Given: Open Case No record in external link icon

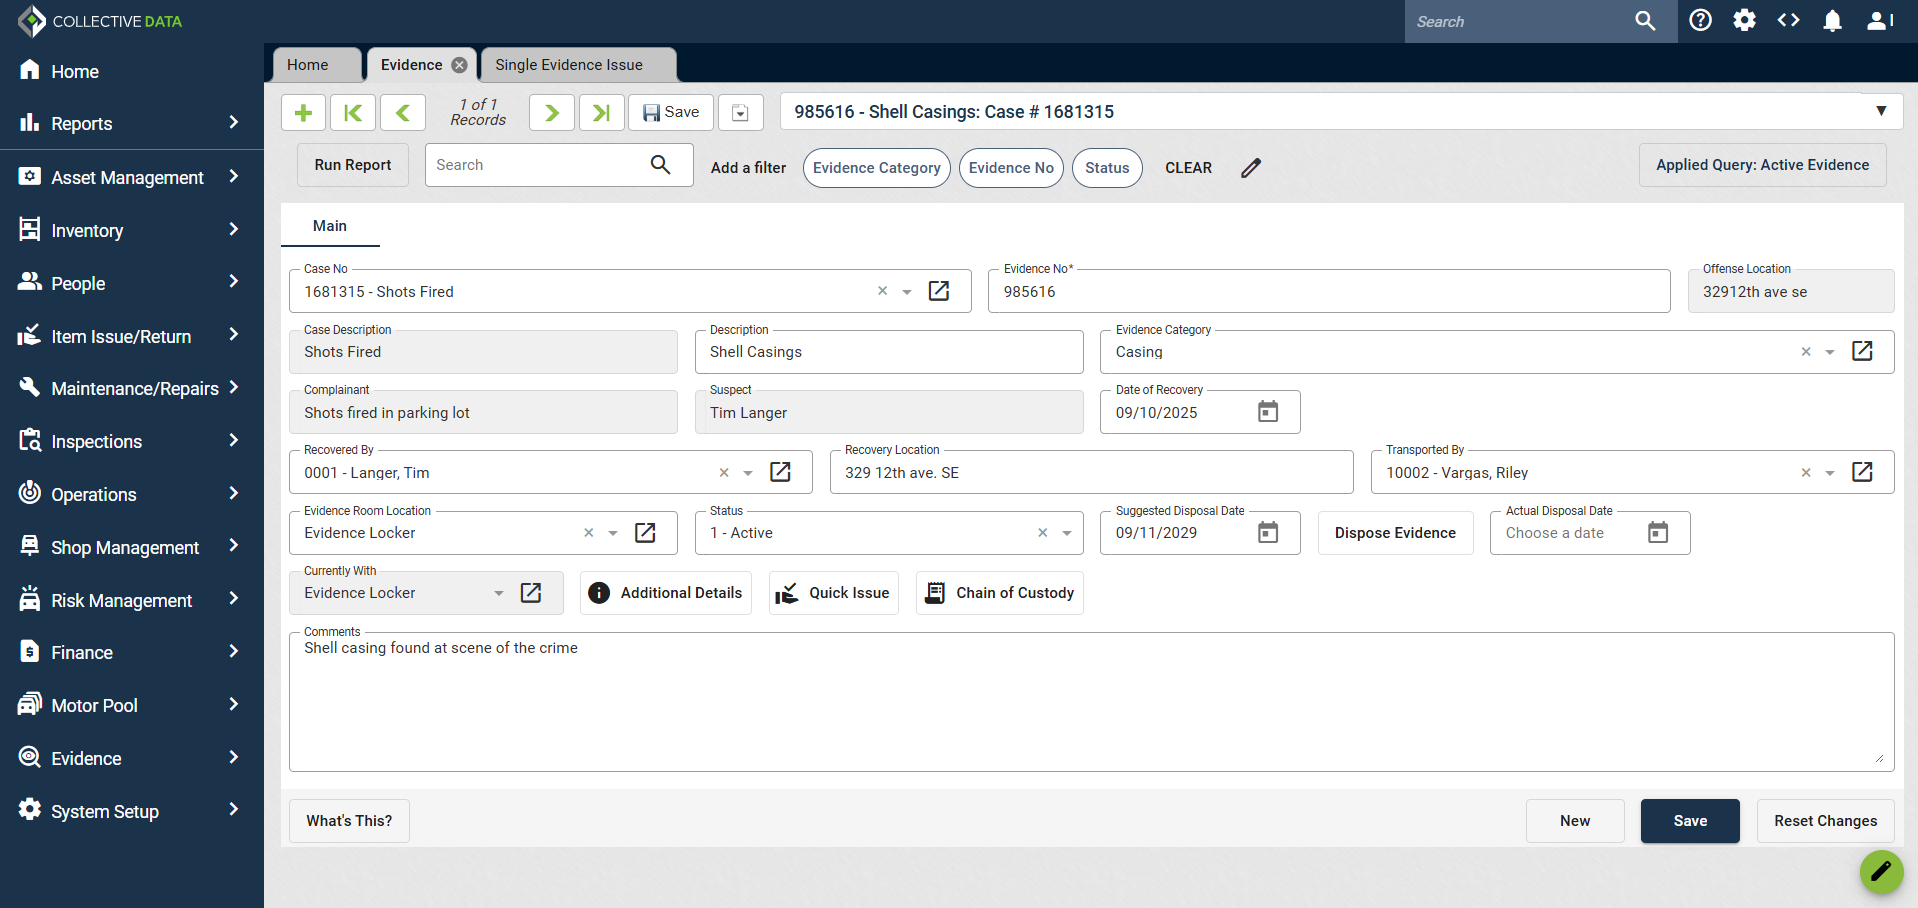Looking at the screenshot, I should (x=939, y=291).
